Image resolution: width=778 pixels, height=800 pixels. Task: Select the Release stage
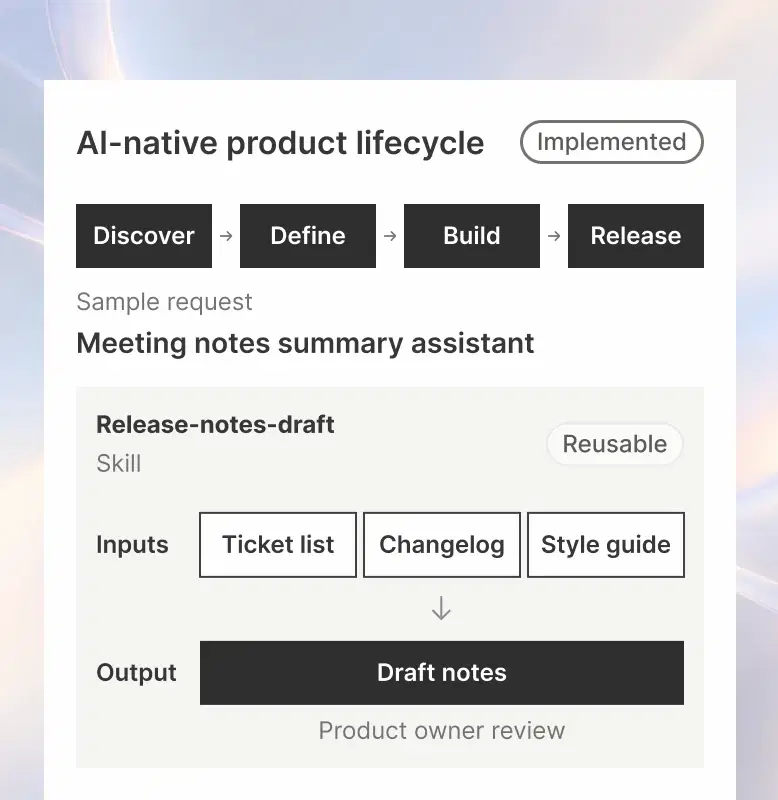[636, 236]
